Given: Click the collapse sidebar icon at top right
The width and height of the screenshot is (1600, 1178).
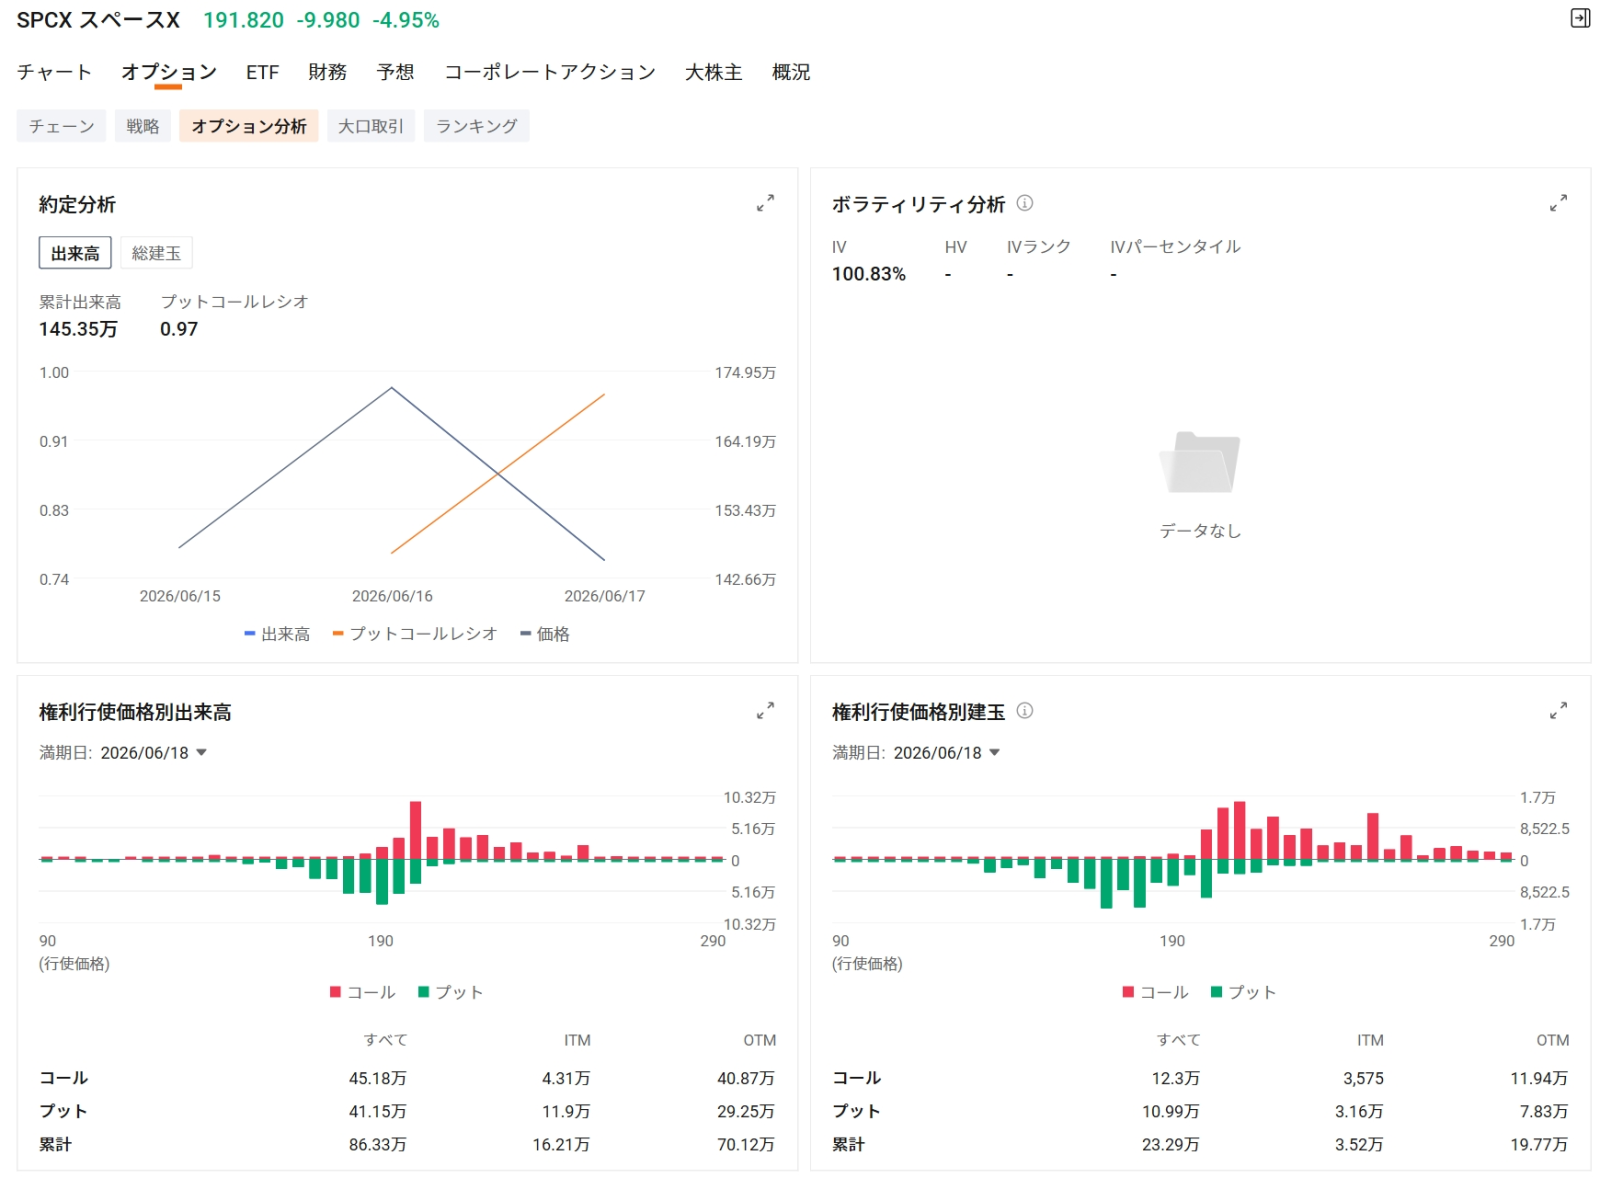Looking at the screenshot, I should click(x=1580, y=18).
